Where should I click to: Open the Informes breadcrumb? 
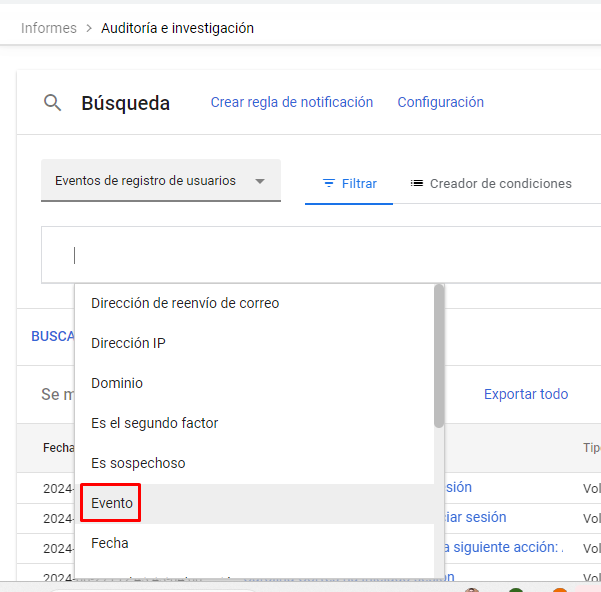[x=49, y=28]
